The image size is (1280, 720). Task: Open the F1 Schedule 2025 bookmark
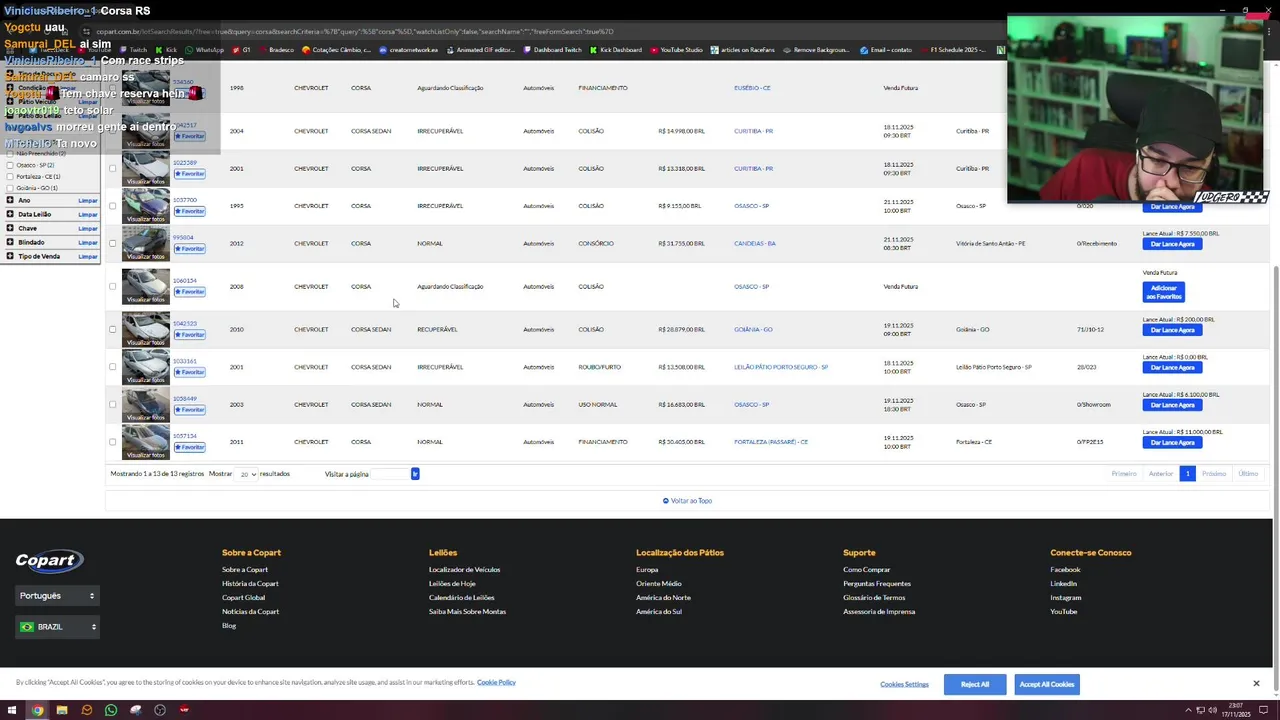pos(953,50)
